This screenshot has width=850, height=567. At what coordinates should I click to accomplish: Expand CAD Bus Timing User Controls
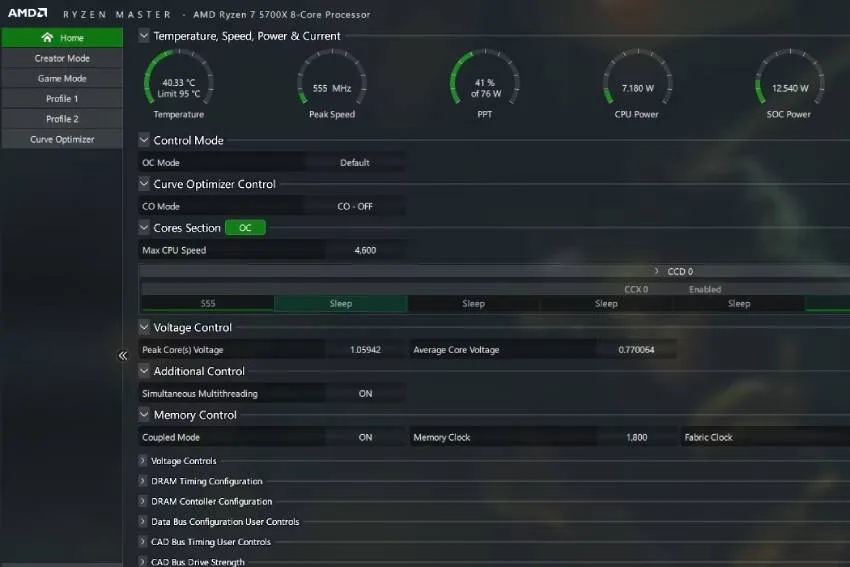pyautogui.click(x=143, y=542)
